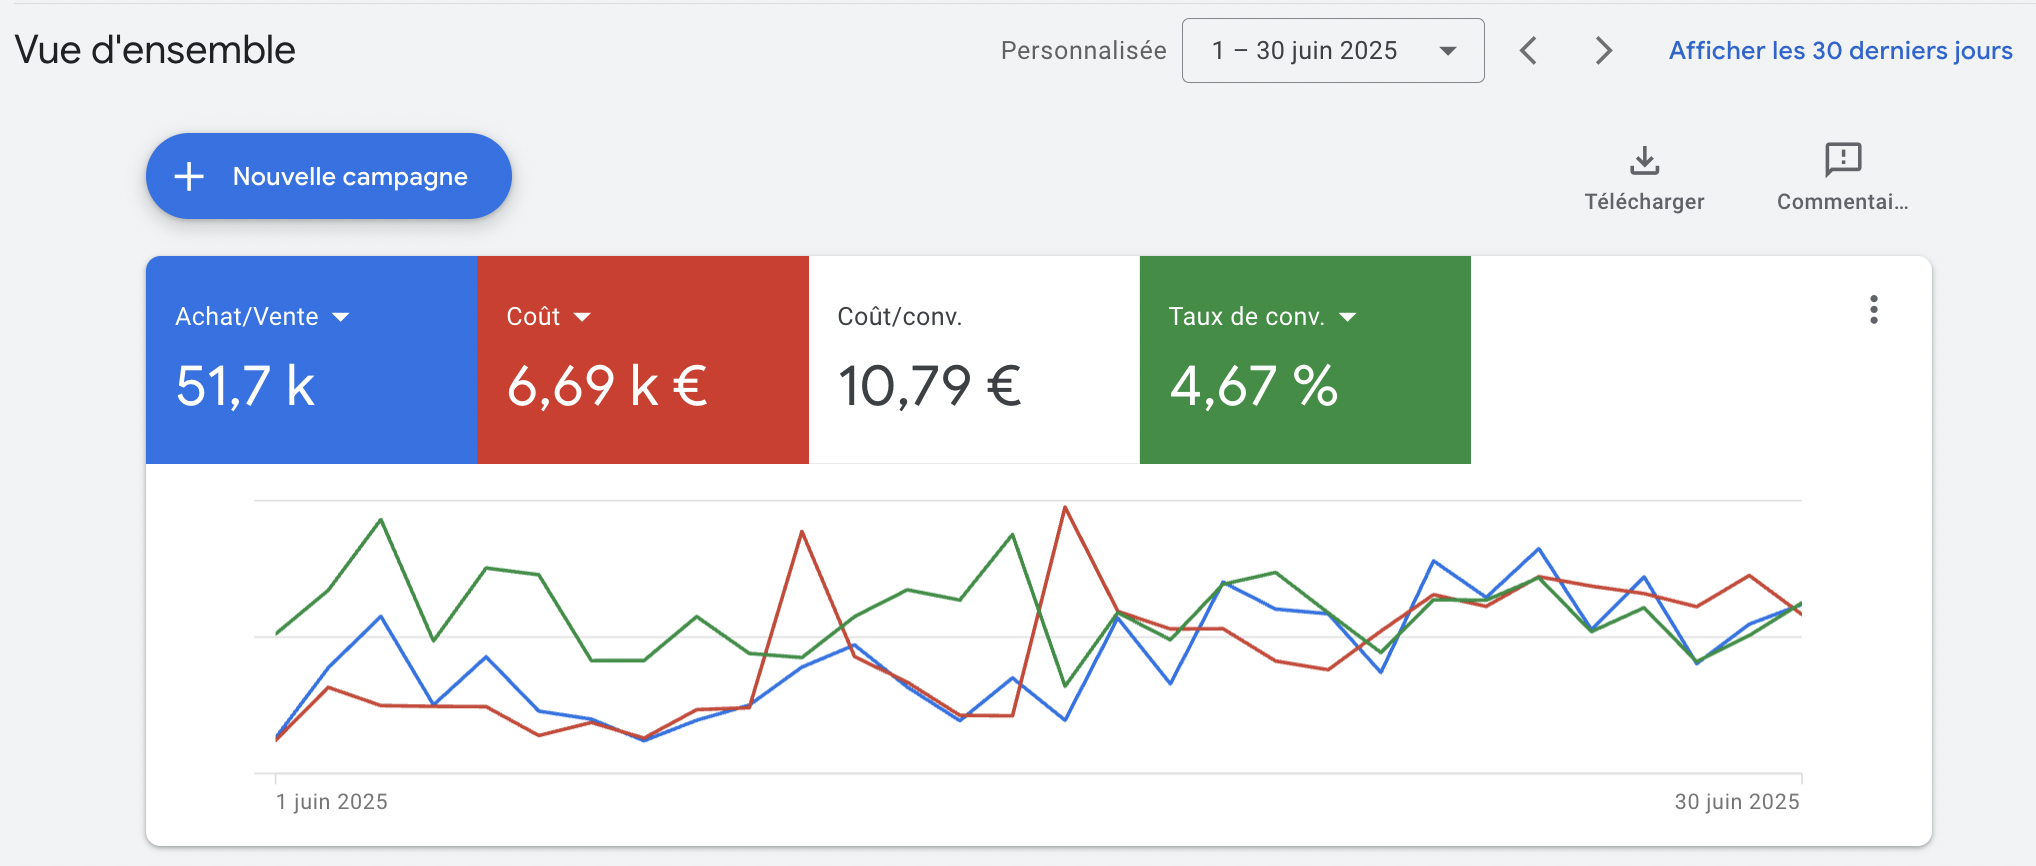The height and width of the screenshot is (866, 2036).
Task: Expand the Taux de conv. dropdown arrow
Action: [x=1347, y=317]
